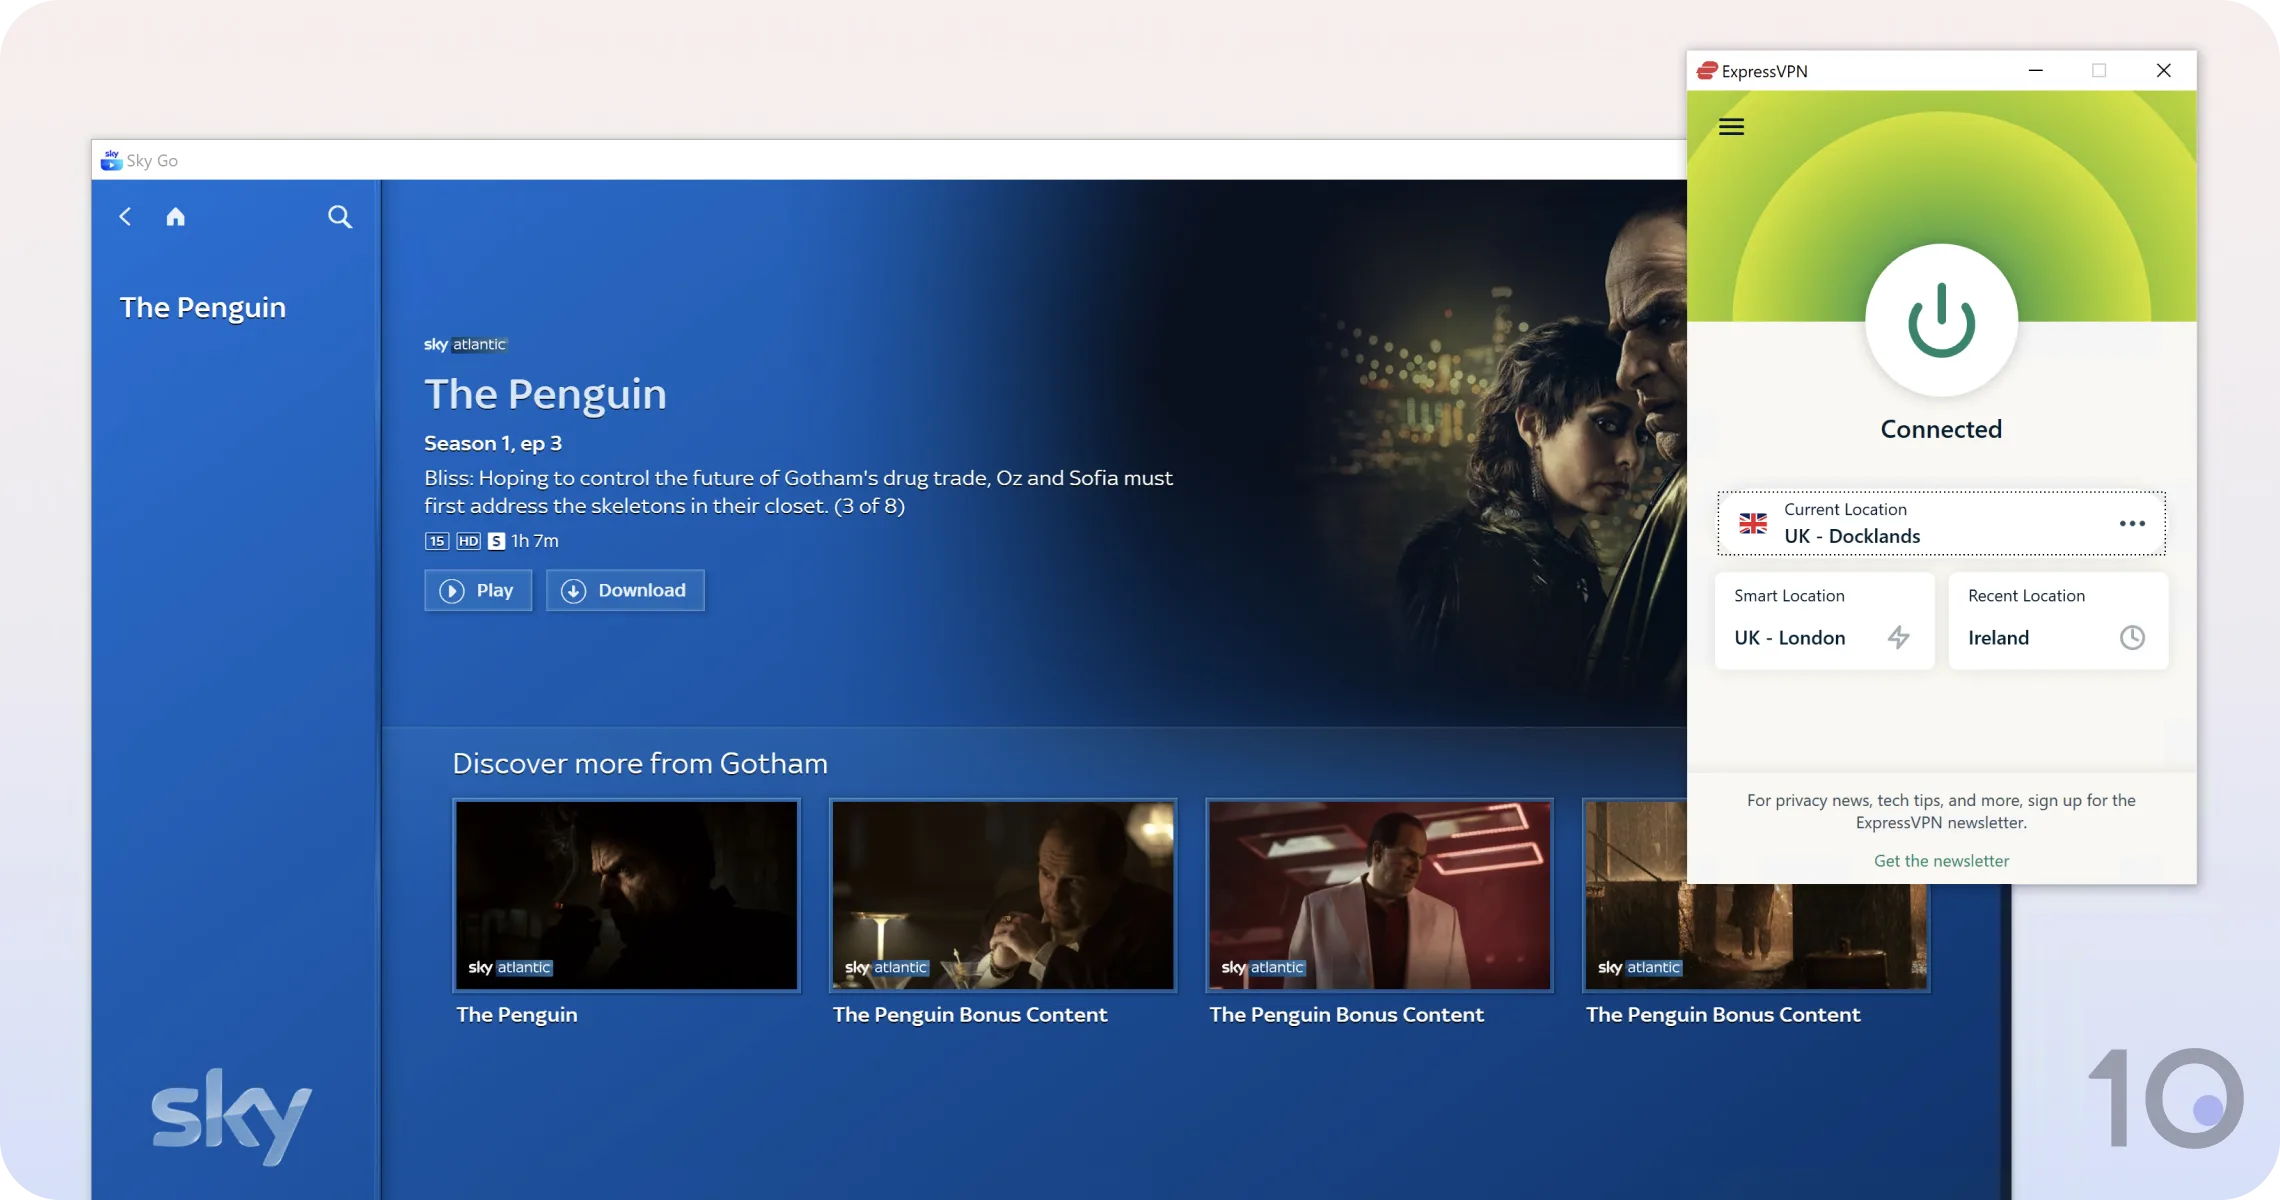The width and height of the screenshot is (2280, 1200).
Task: Select The Penguin in left sidebar
Action: (203, 308)
